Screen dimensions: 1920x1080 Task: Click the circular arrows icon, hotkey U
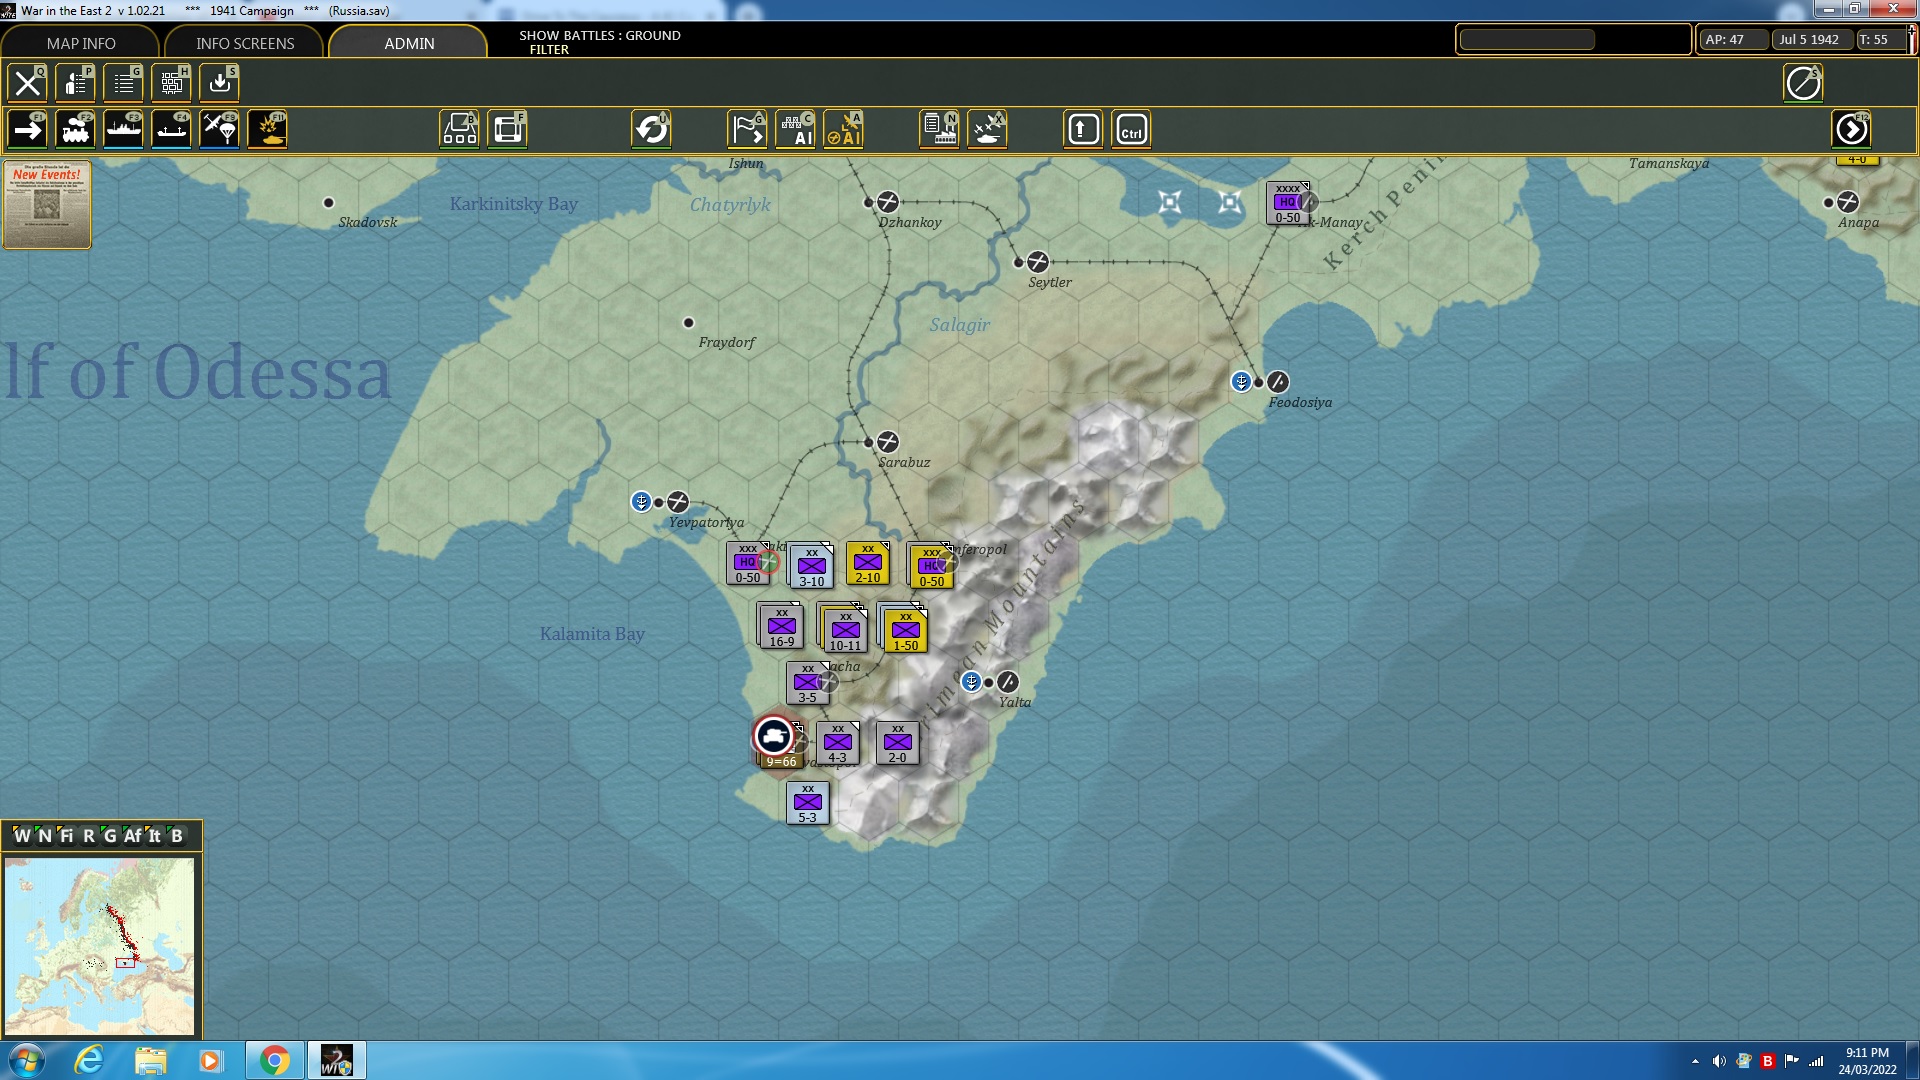click(x=652, y=130)
